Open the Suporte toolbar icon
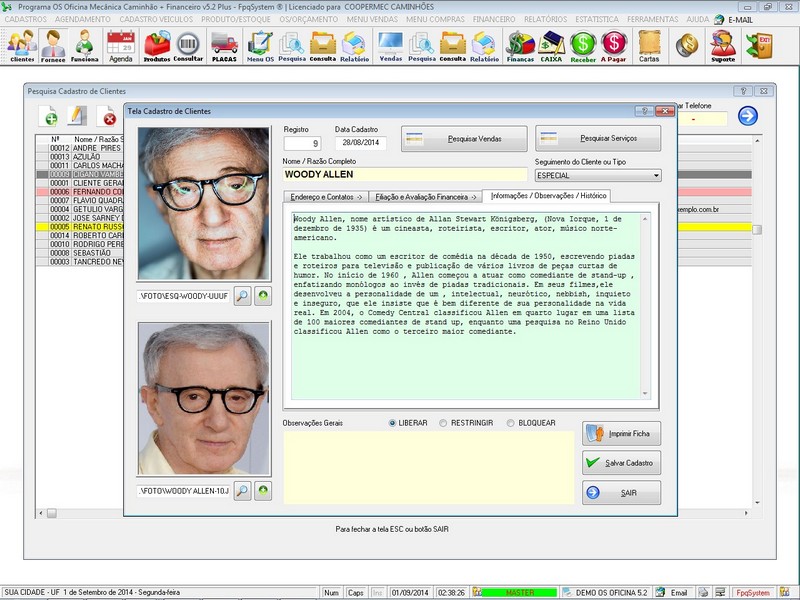The image size is (800, 600). tap(722, 46)
